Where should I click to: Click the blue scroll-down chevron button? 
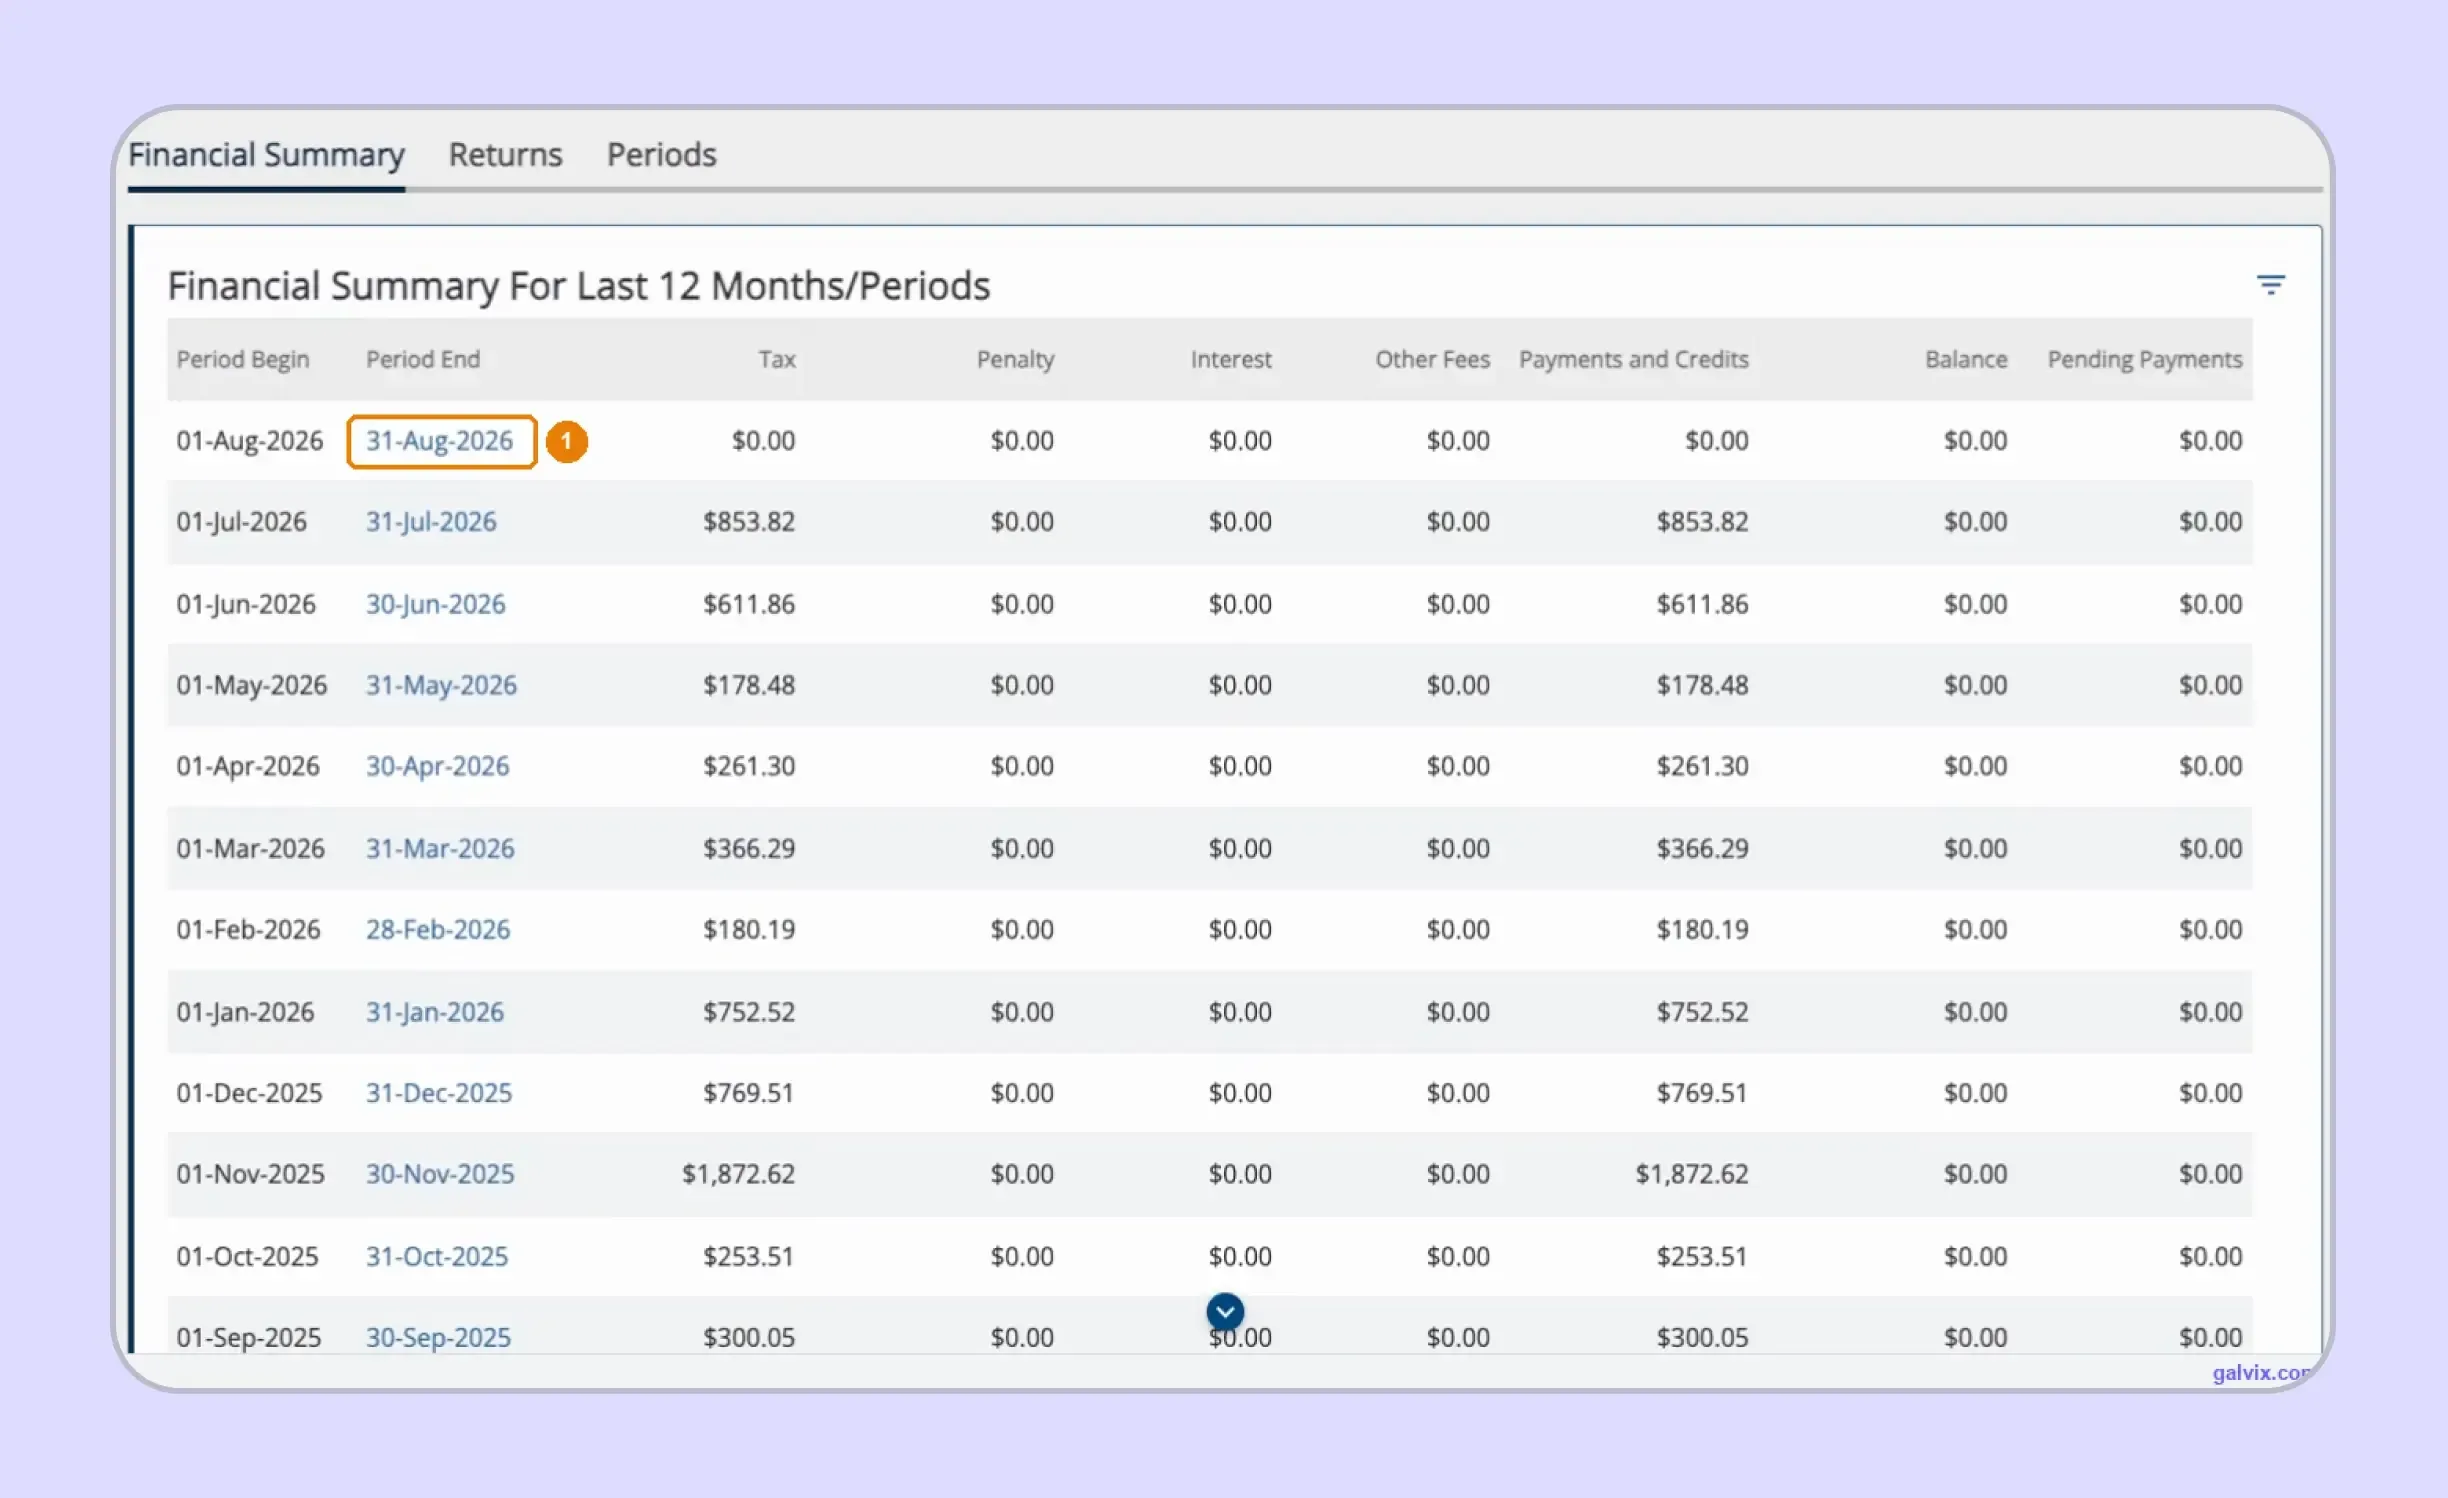1224,1311
